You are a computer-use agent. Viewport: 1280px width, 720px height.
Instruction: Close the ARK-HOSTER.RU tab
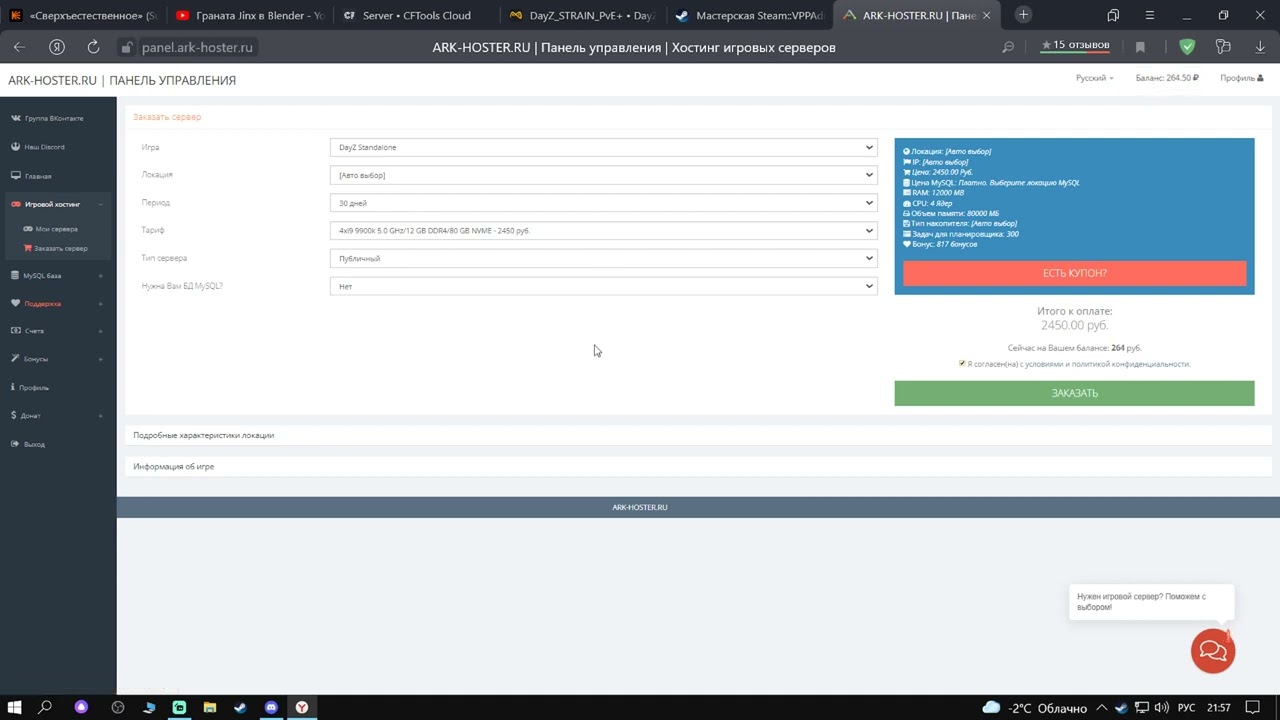coord(986,15)
